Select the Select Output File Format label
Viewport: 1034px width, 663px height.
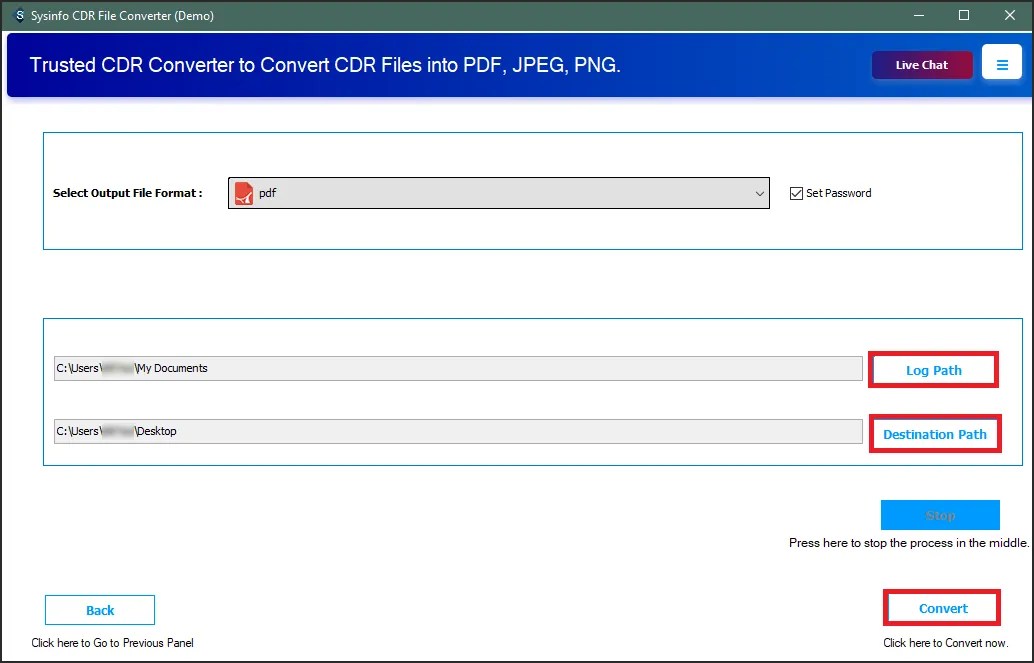[129, 193]
